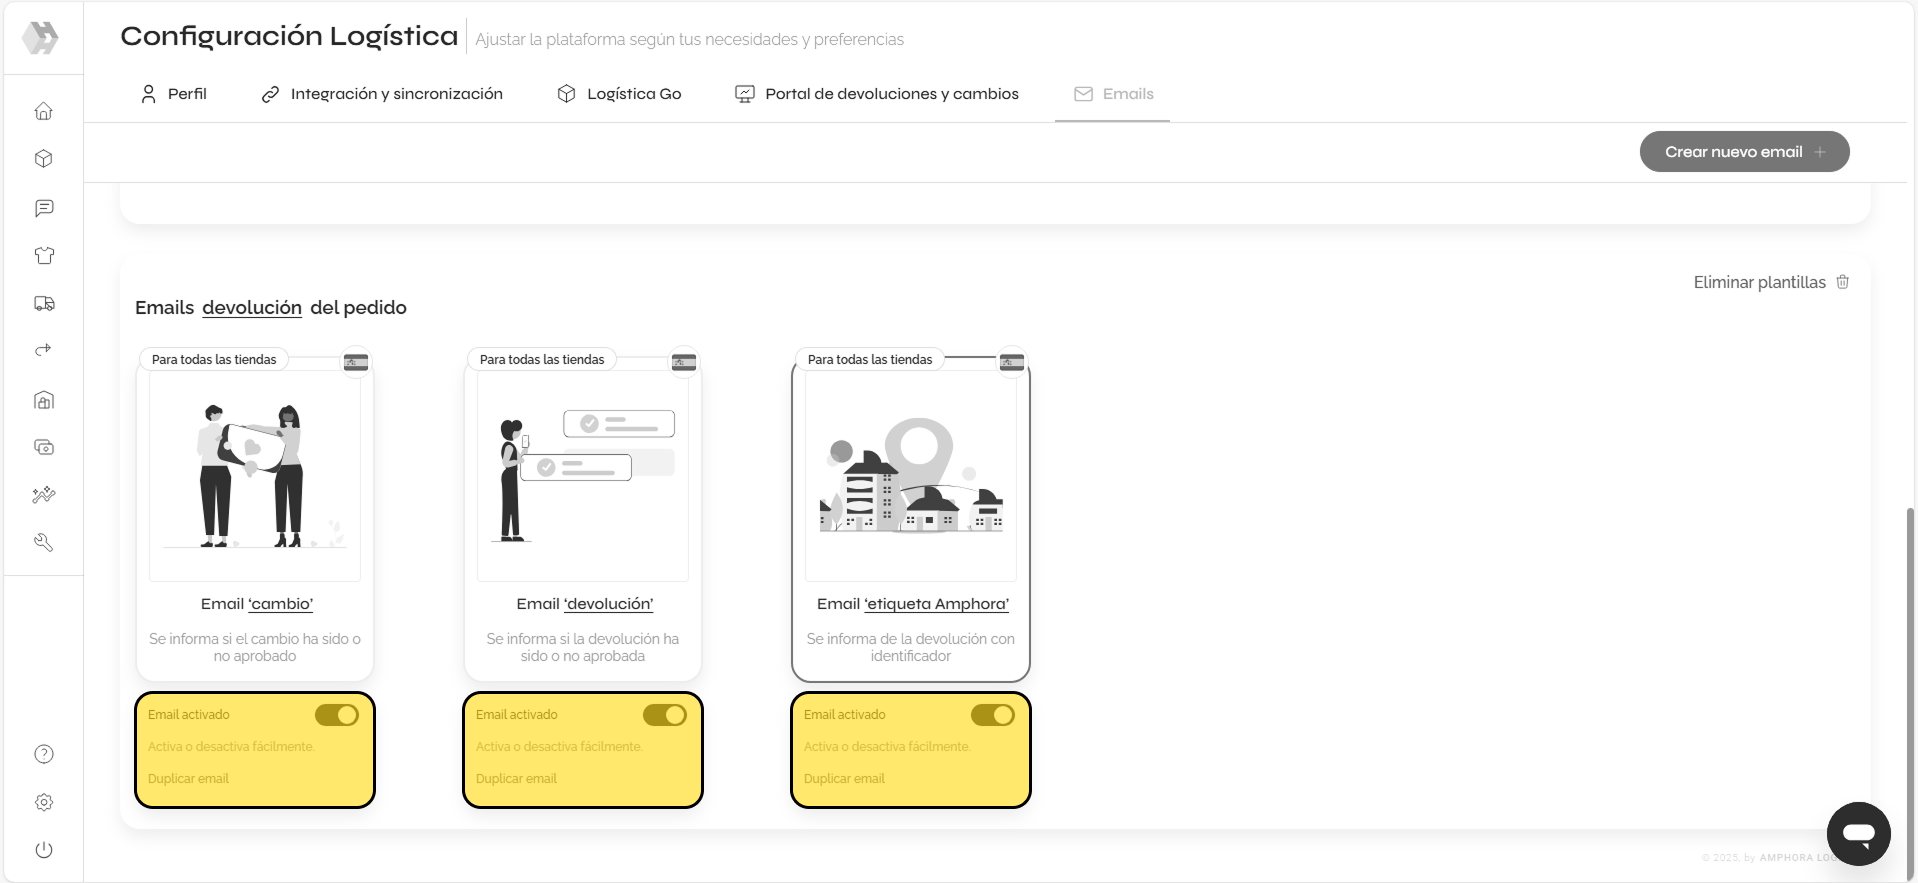
Task: Open Portal de devoluciones y cambios tab
Action: tap(876, 94)
